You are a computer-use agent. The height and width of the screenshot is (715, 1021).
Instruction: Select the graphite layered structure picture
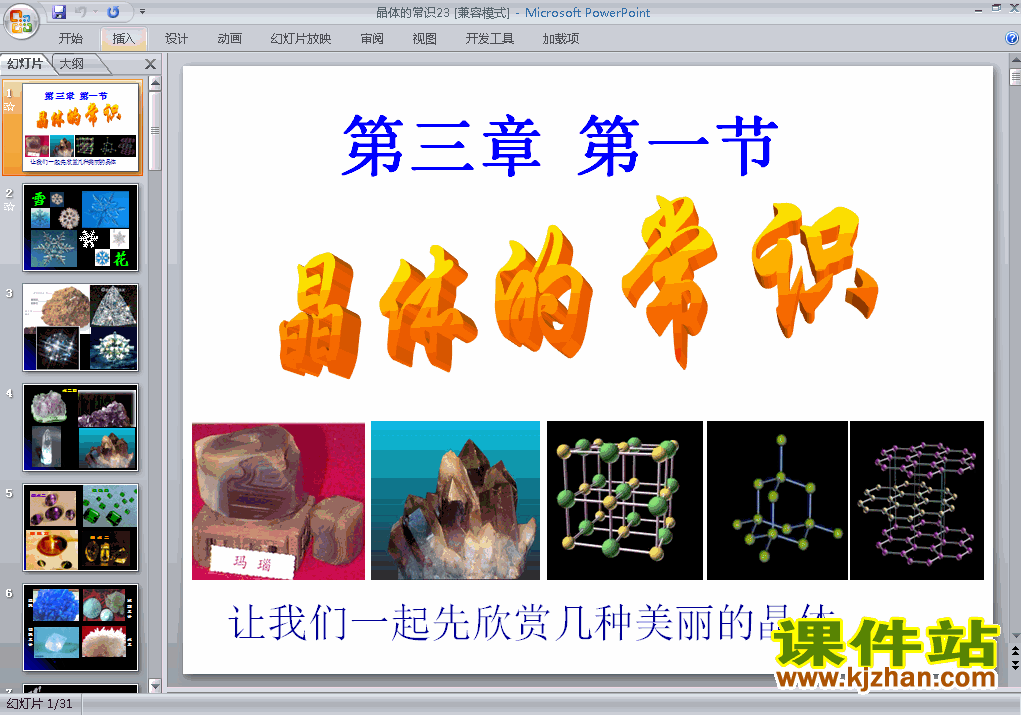tap(917, 500)
